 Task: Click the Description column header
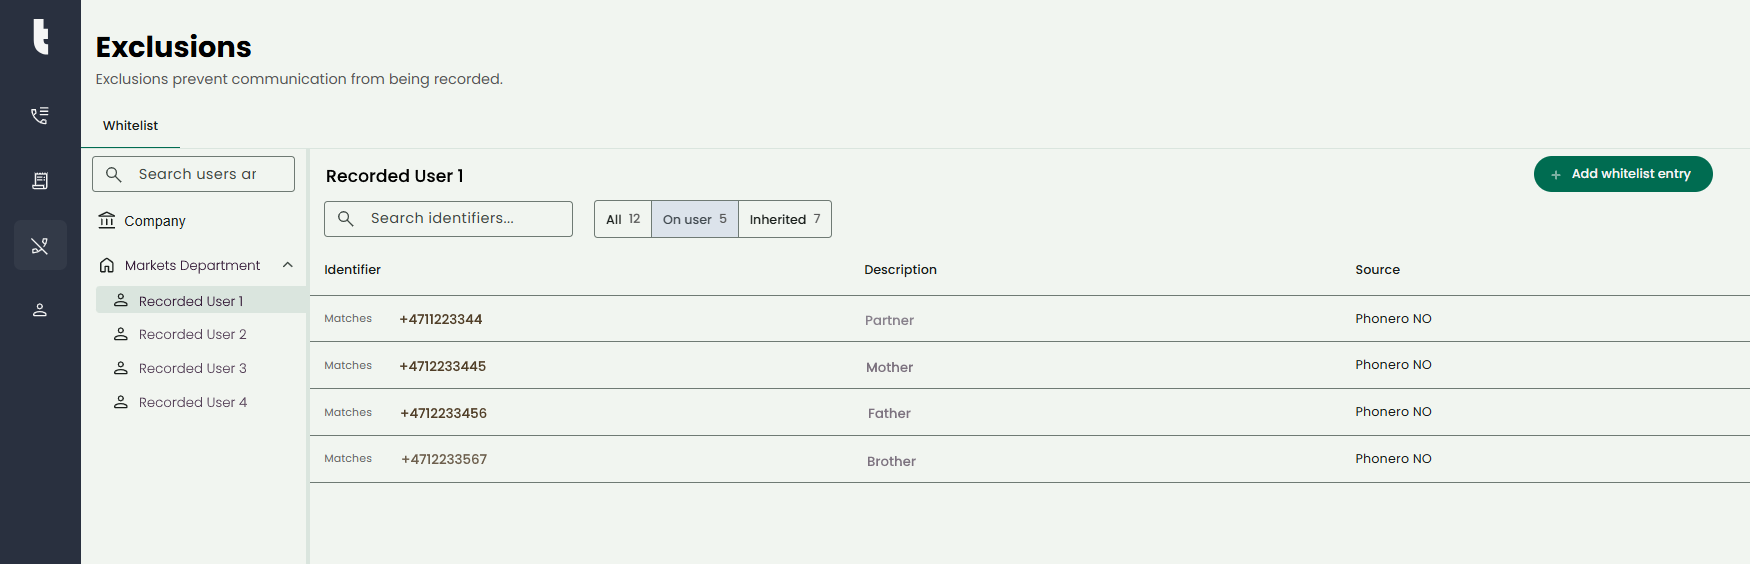point(900,270)
